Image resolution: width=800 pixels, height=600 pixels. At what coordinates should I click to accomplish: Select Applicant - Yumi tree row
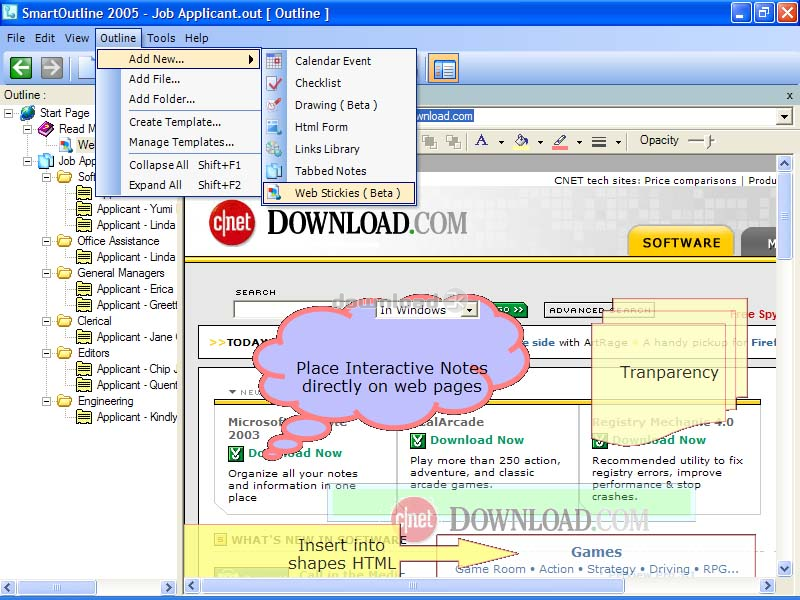click(x=135, y=209)
